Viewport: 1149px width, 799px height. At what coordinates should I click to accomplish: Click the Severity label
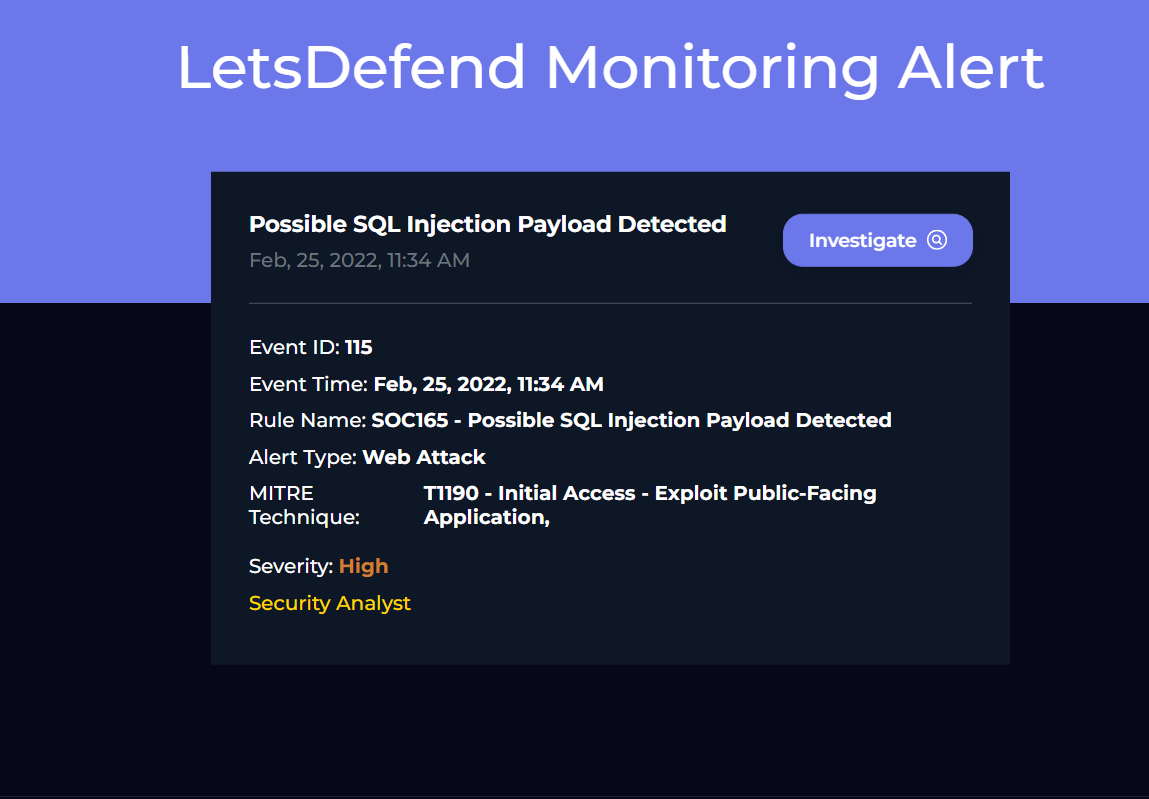click(291, 566)
